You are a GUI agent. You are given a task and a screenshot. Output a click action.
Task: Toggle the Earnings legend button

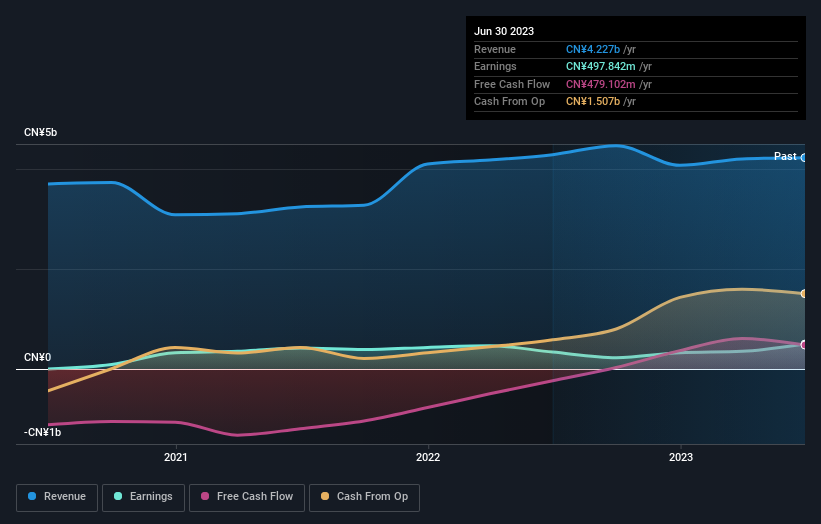pos(143,497)
